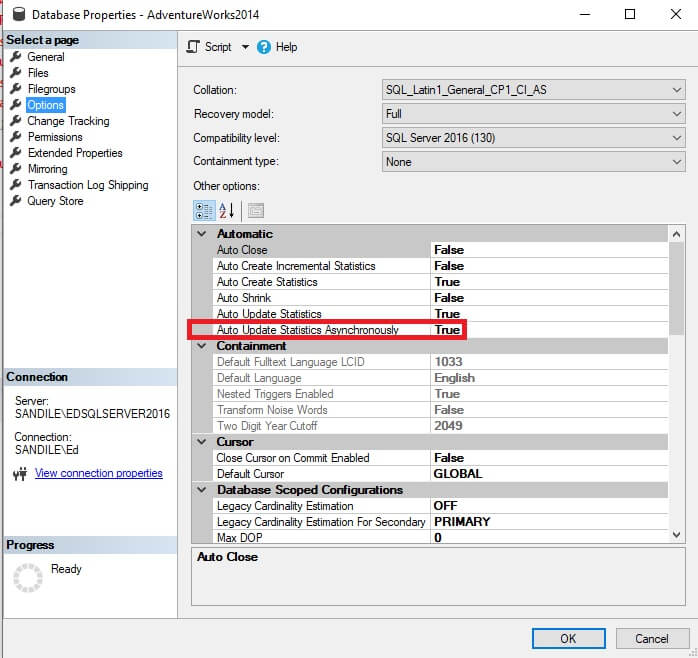This screenshot has height=658, width=698.
Task: Click the PRIMARY value for Secondary estimation
Action: (462, 522)
